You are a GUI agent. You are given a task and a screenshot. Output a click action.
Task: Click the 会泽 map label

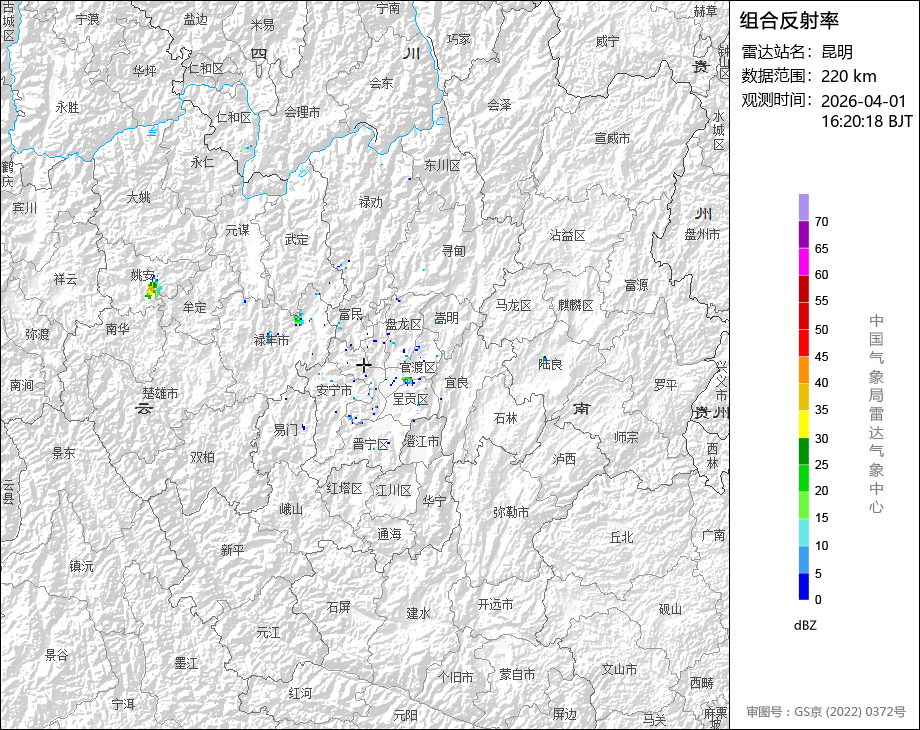tap(499, 105)
